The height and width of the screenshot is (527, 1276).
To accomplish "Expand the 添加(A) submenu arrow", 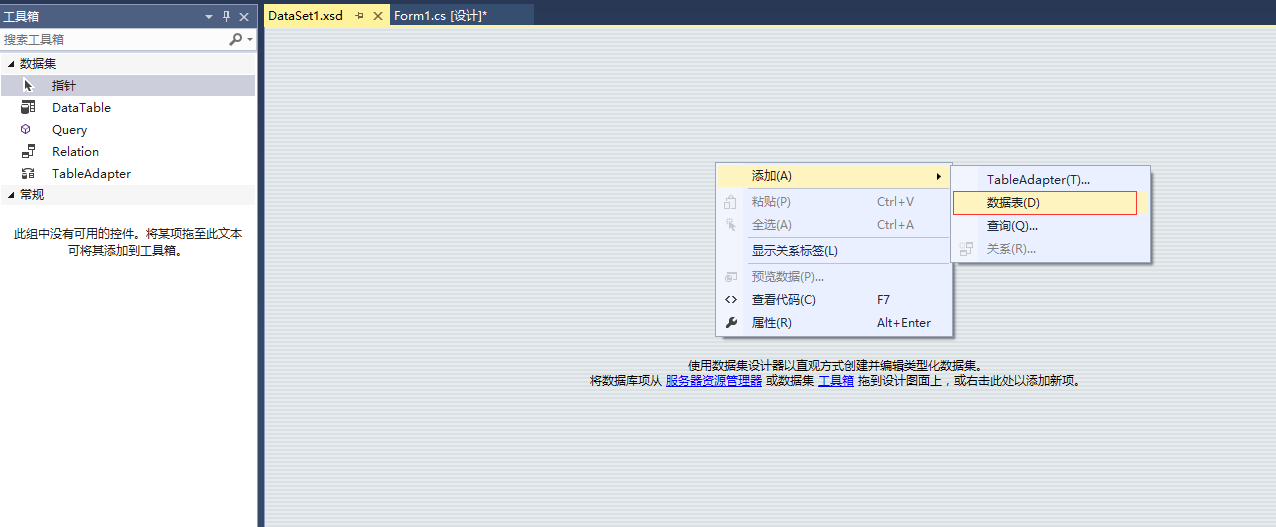I will point(938,176).
